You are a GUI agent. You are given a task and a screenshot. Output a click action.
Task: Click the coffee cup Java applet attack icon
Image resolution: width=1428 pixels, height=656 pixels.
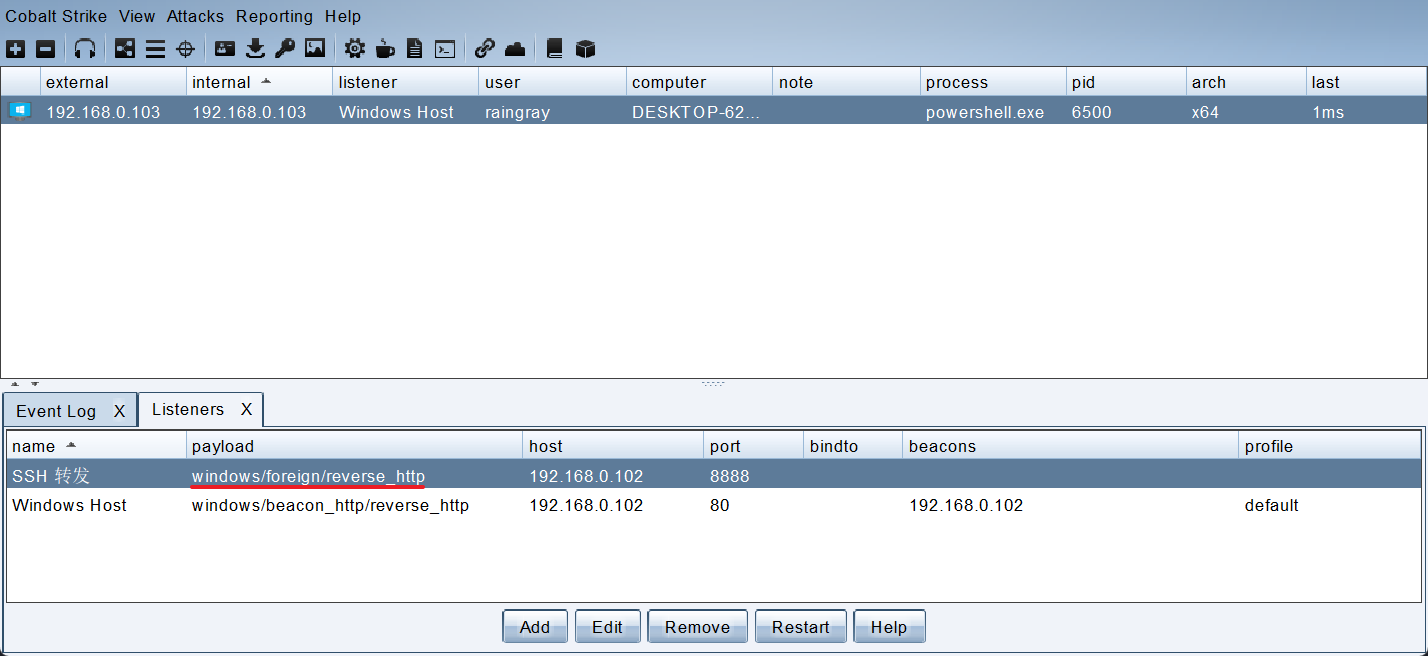(x=385, y=48)
